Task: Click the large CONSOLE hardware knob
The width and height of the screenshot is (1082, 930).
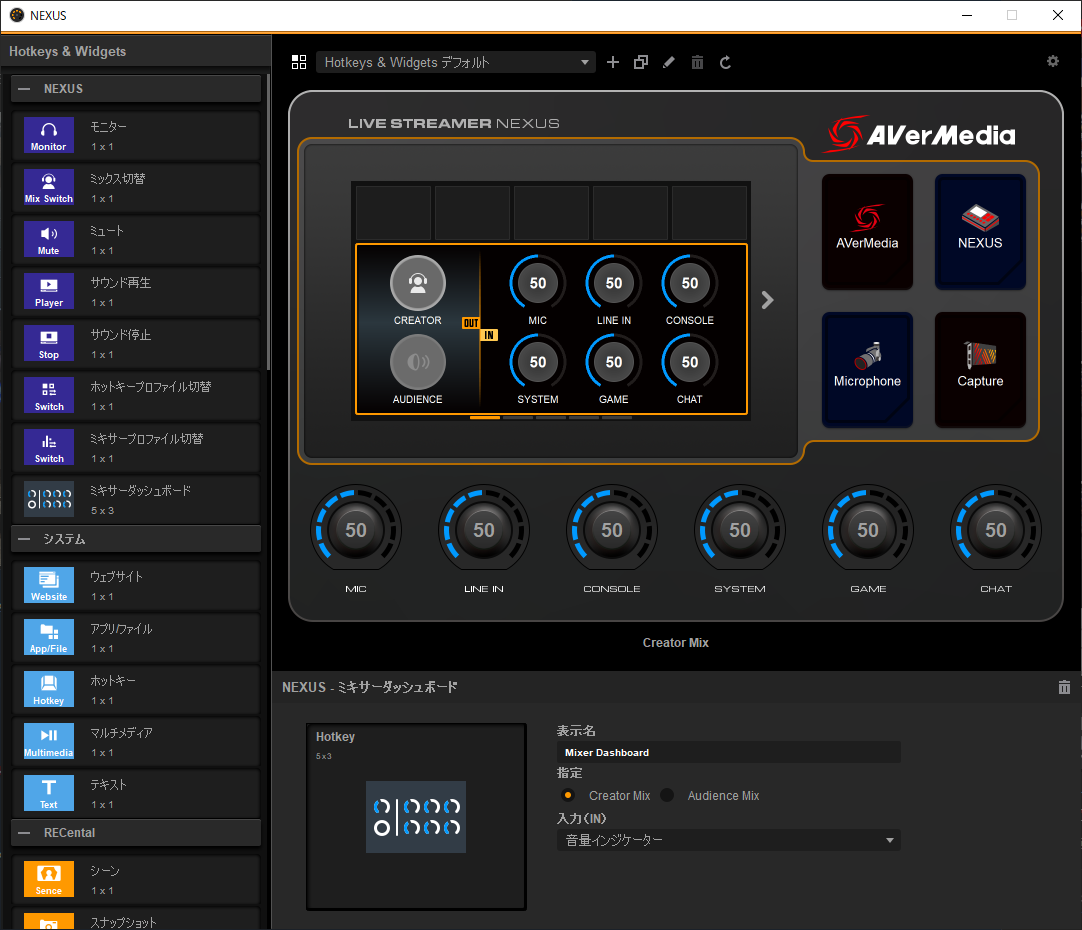Action: tap(612, 529)
